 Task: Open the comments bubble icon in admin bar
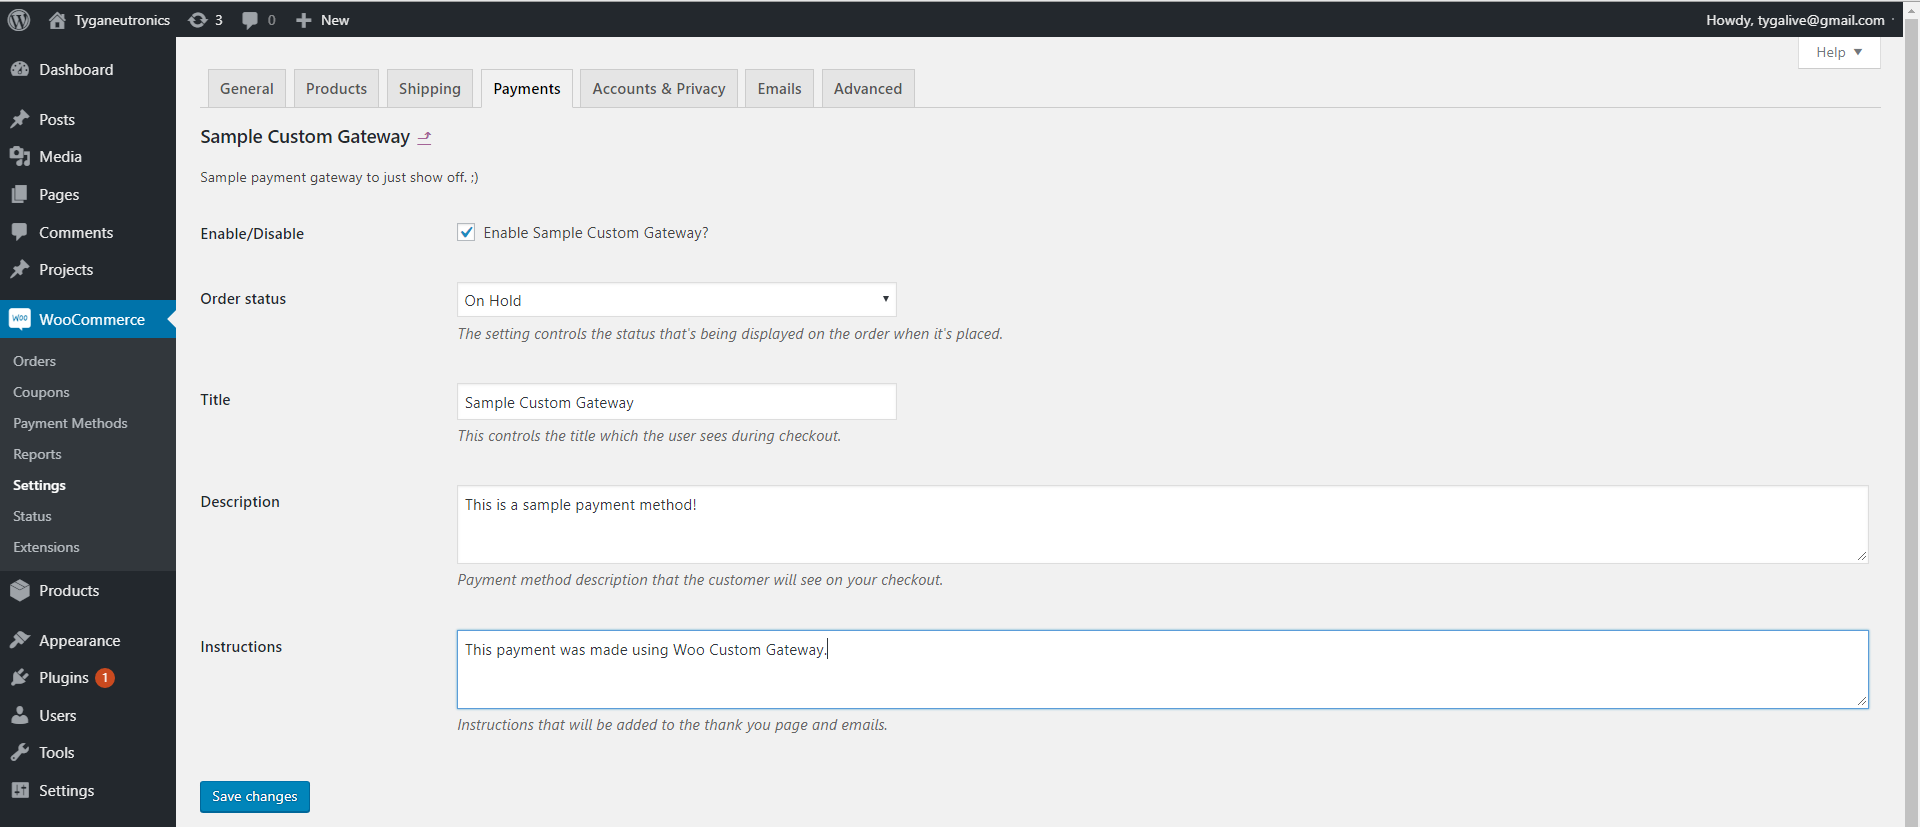coord(250,20)
